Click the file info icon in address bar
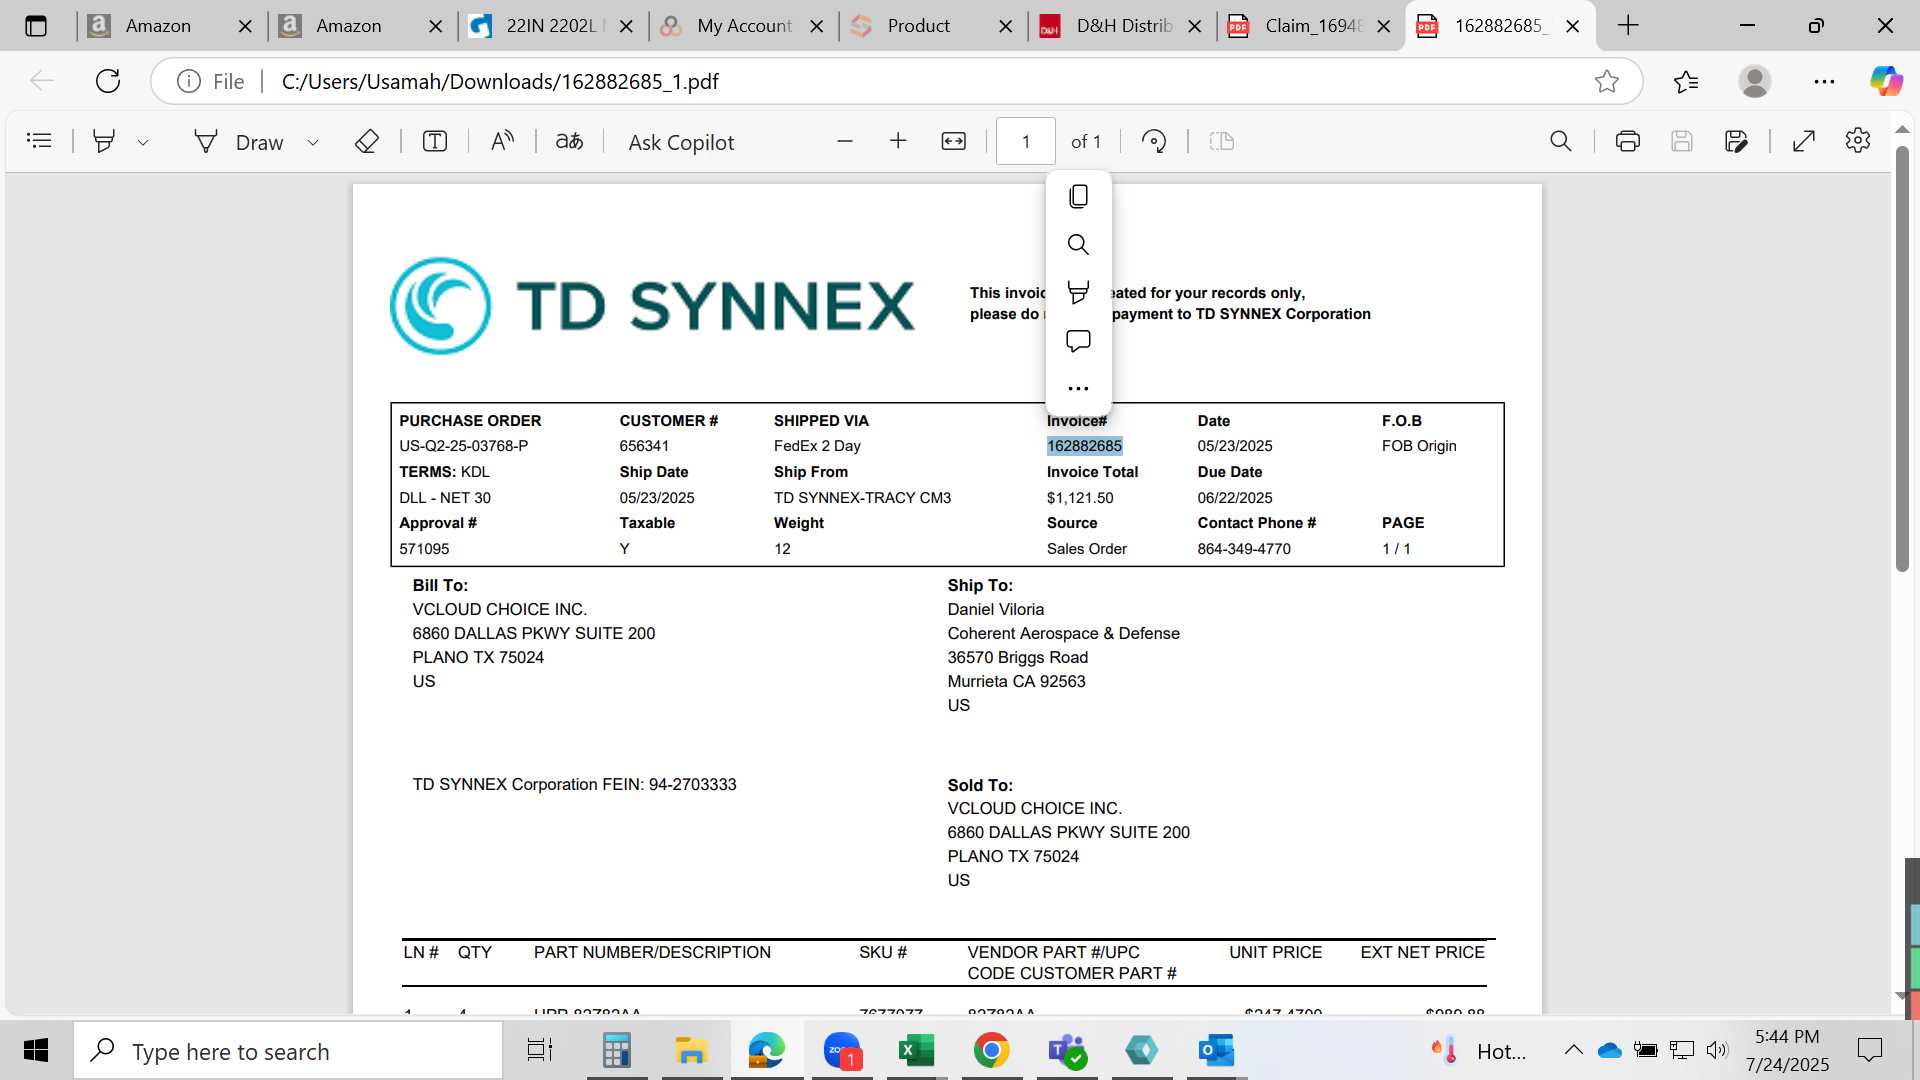 tap(189, 81)
